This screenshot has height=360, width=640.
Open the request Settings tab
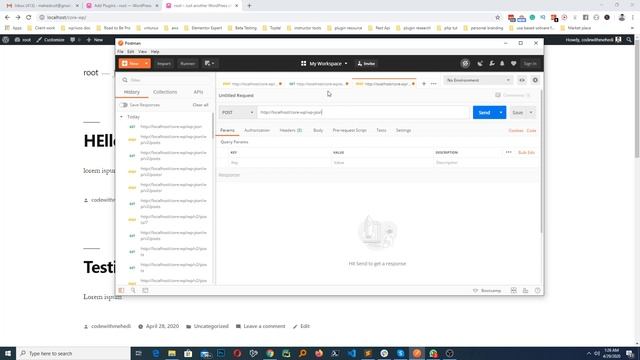pos(403,130)
